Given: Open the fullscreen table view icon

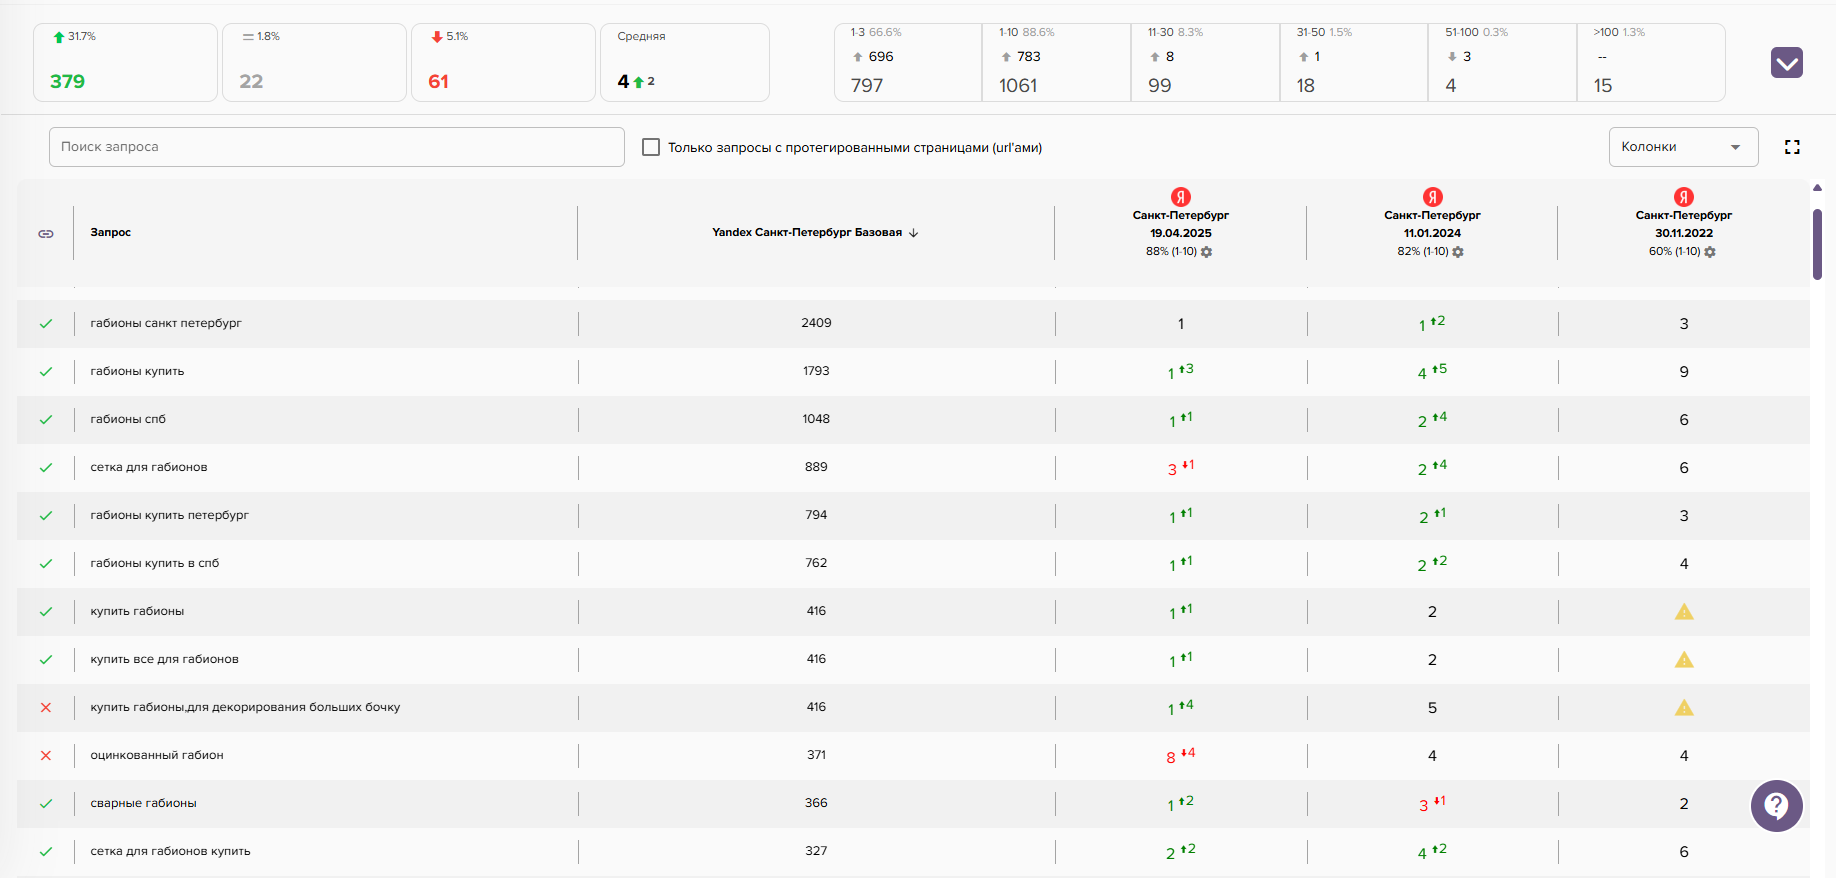Looking at the screenshot, I should click(x=1792, y=147).
